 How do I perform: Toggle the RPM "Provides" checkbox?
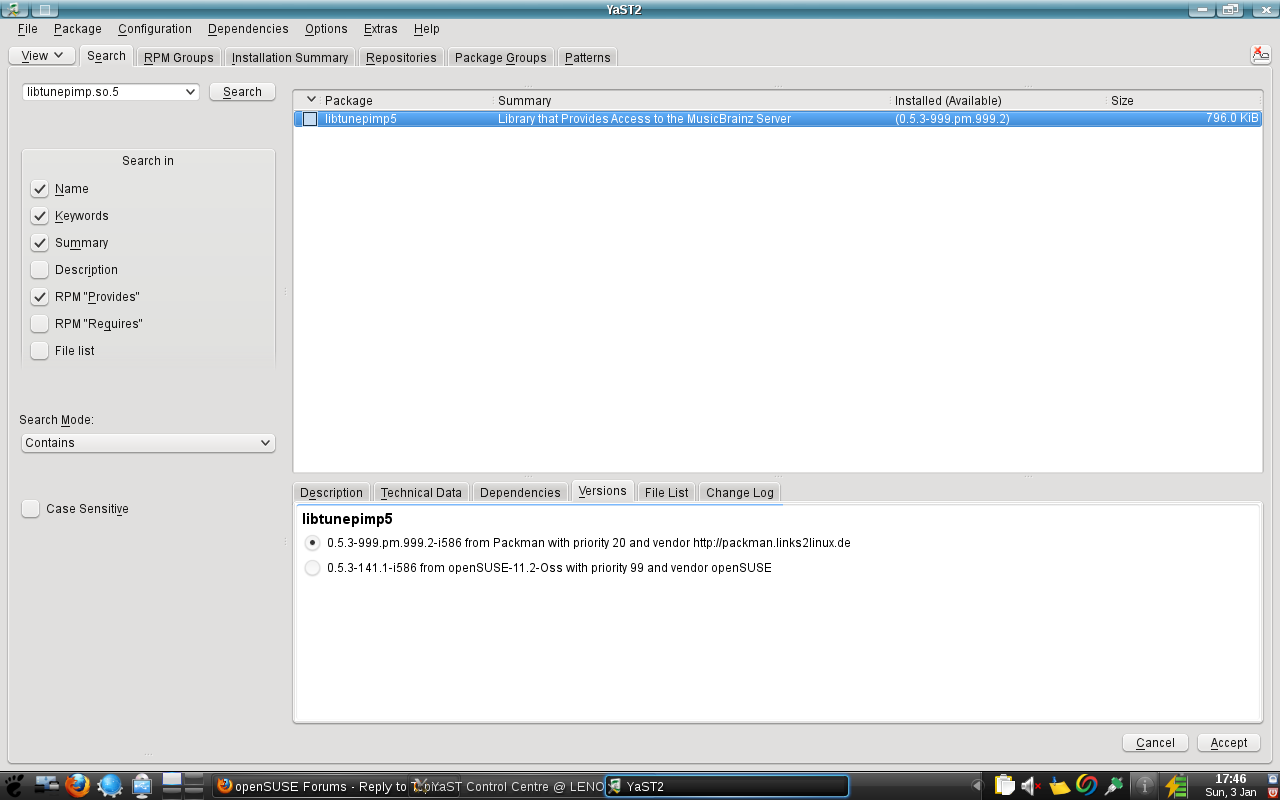[x=40, y=297]
